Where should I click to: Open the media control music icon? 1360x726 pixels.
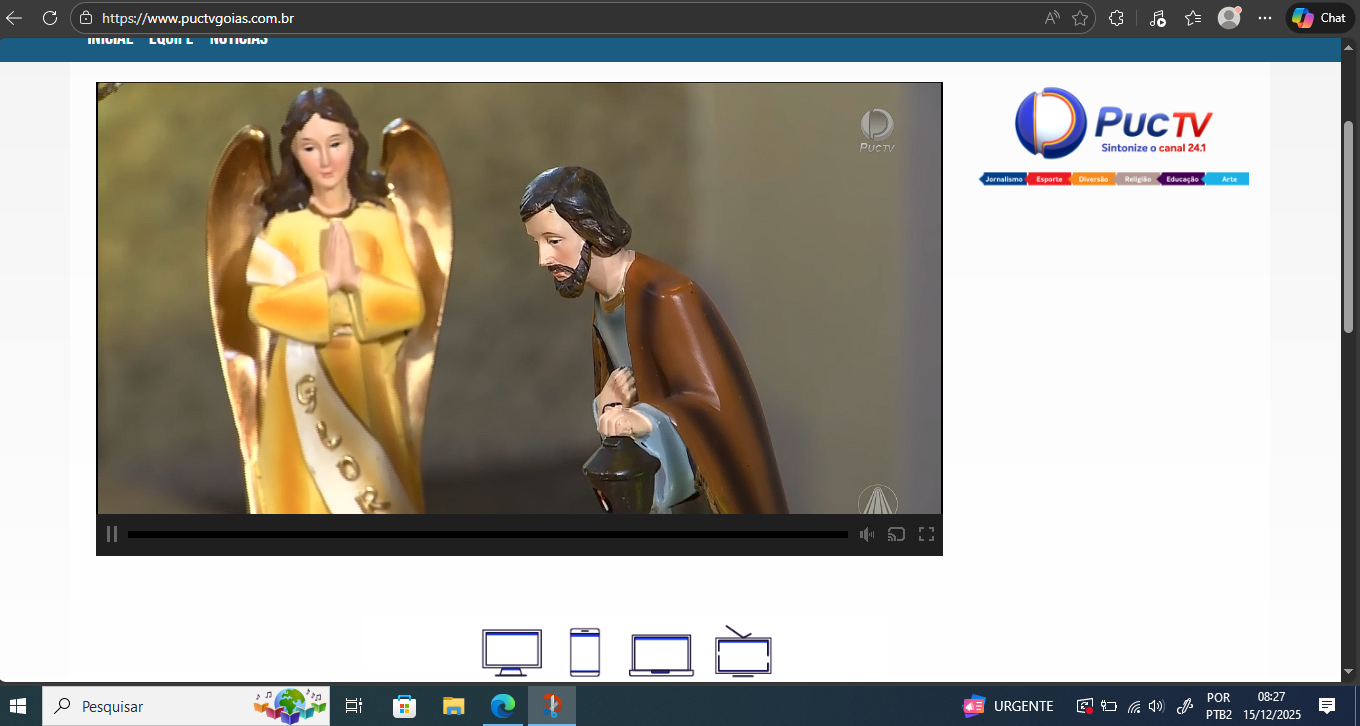1157,18
